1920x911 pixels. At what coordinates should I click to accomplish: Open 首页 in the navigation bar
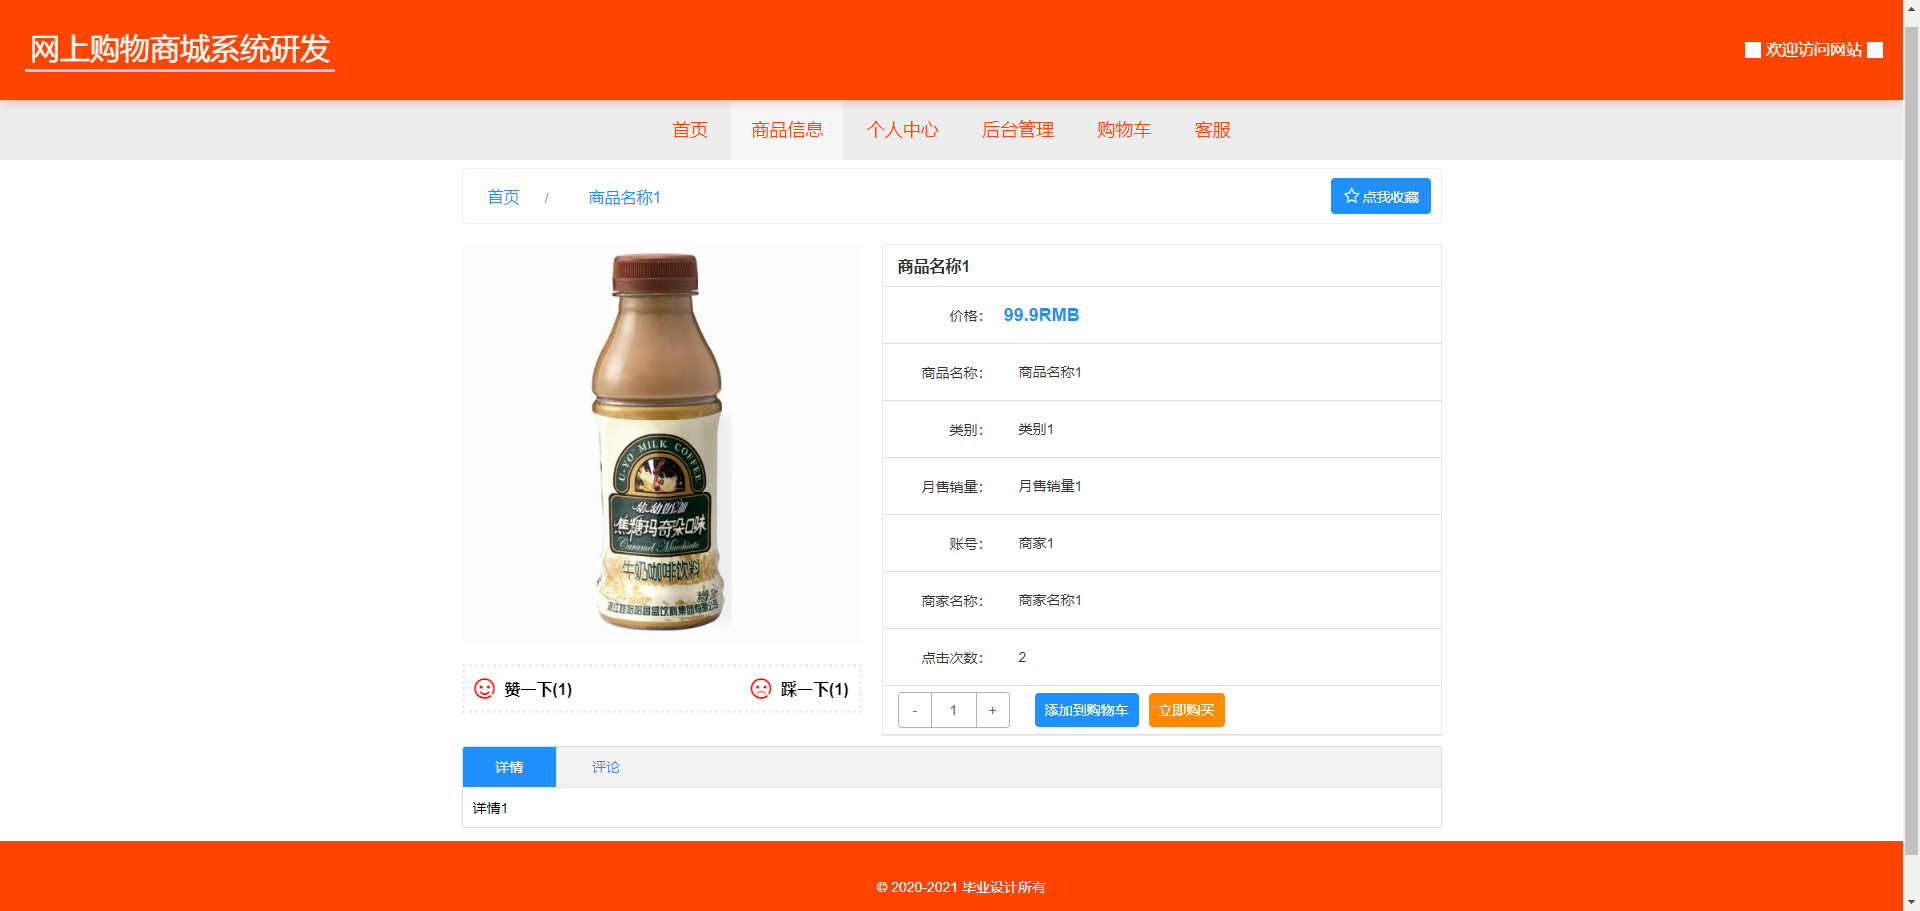click(690, 130)
